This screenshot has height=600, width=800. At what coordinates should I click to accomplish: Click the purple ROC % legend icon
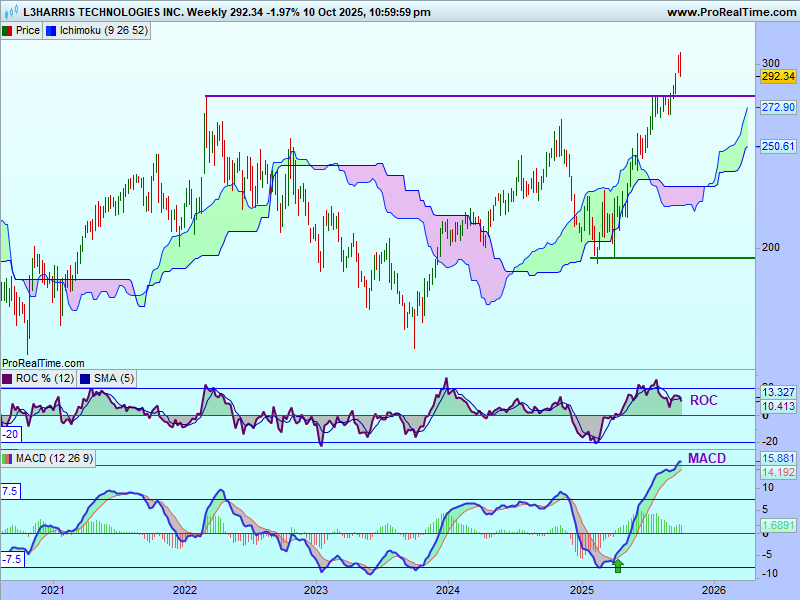tap(8, 378)
